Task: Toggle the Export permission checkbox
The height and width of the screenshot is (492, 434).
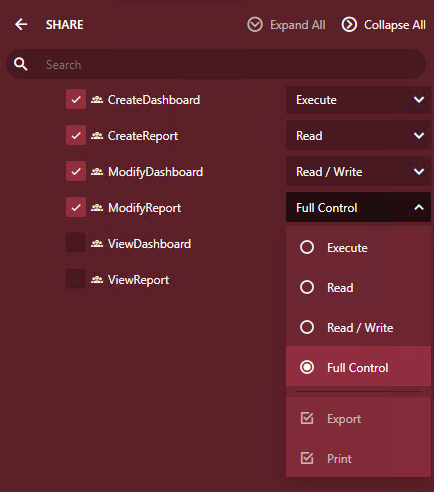Action: (307, 418)
